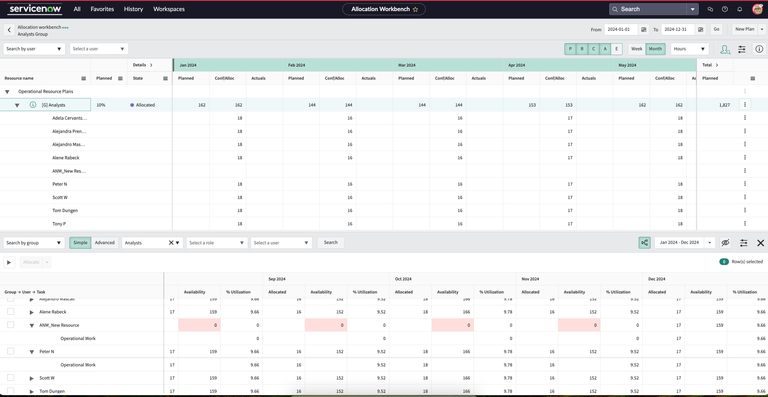
Task: Open row actions menu for Peter N
Action: click(744, 184)
